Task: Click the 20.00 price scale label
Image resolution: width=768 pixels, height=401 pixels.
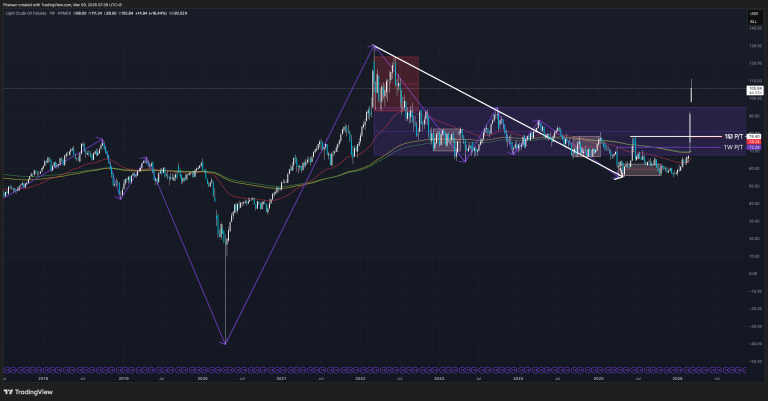Action: pyautogui.click(x=755, y=238)
